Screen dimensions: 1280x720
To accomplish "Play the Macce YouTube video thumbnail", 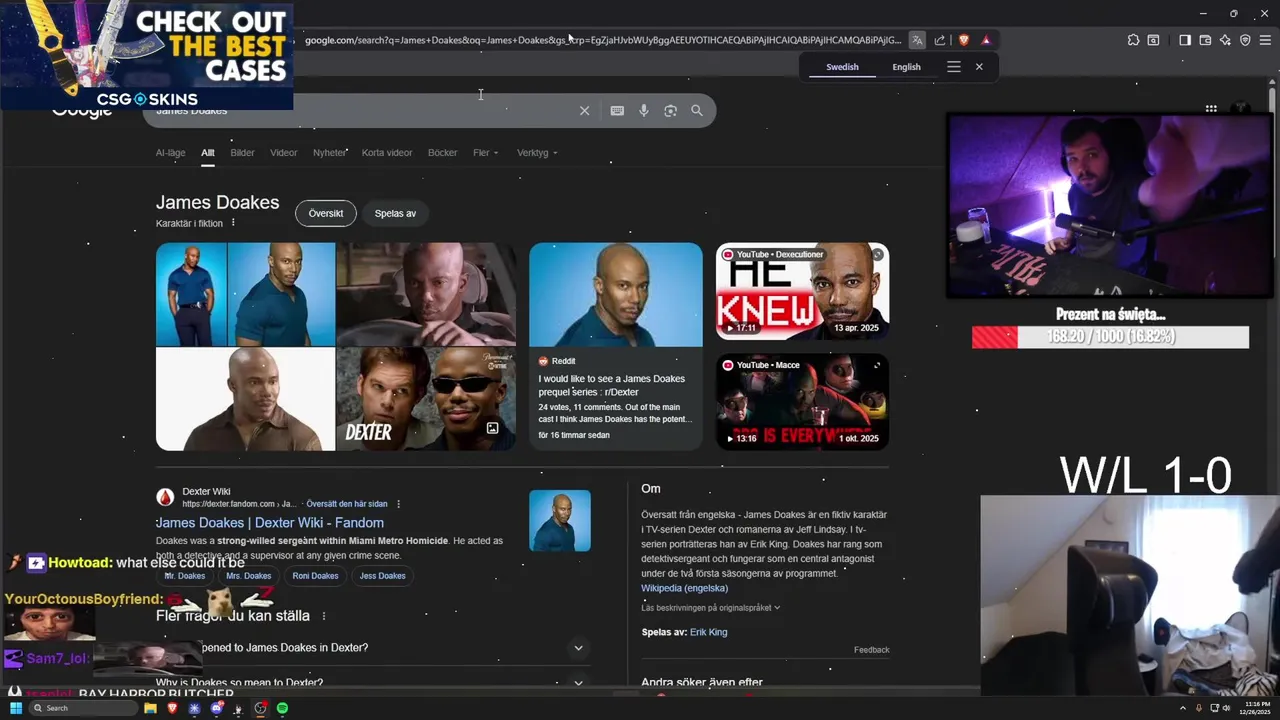I will (x=802, y=401).
